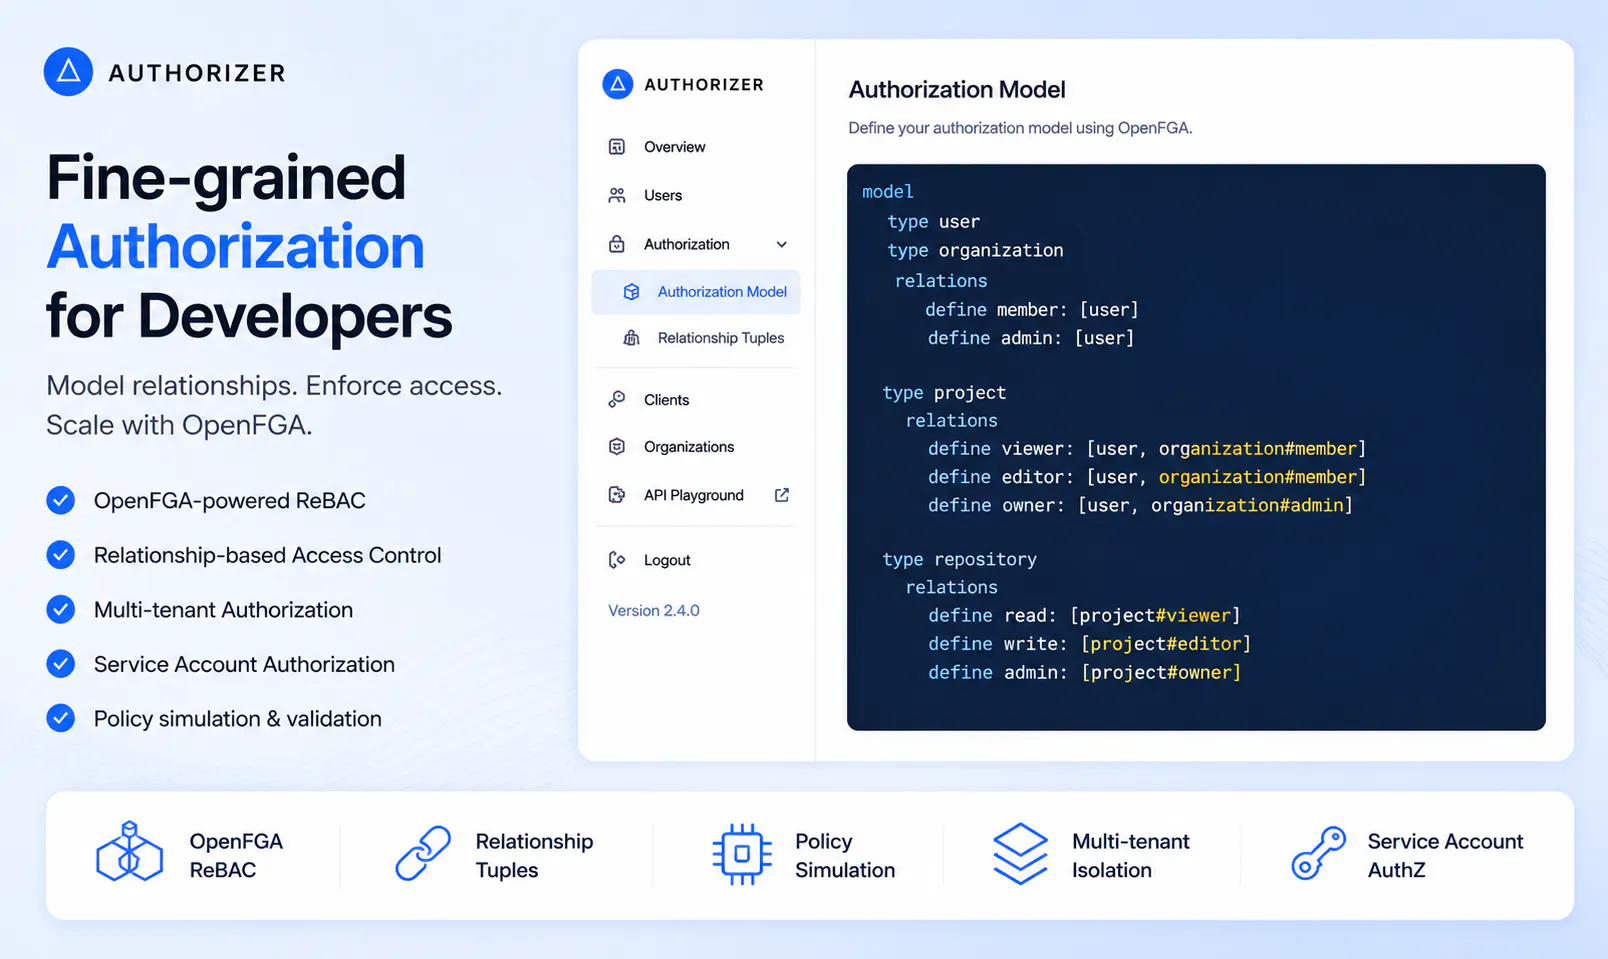Click the 'Multi-tenant Isolation' feature label
The height and width of the screenshot is (959, 1608).
click(1131, 855)
